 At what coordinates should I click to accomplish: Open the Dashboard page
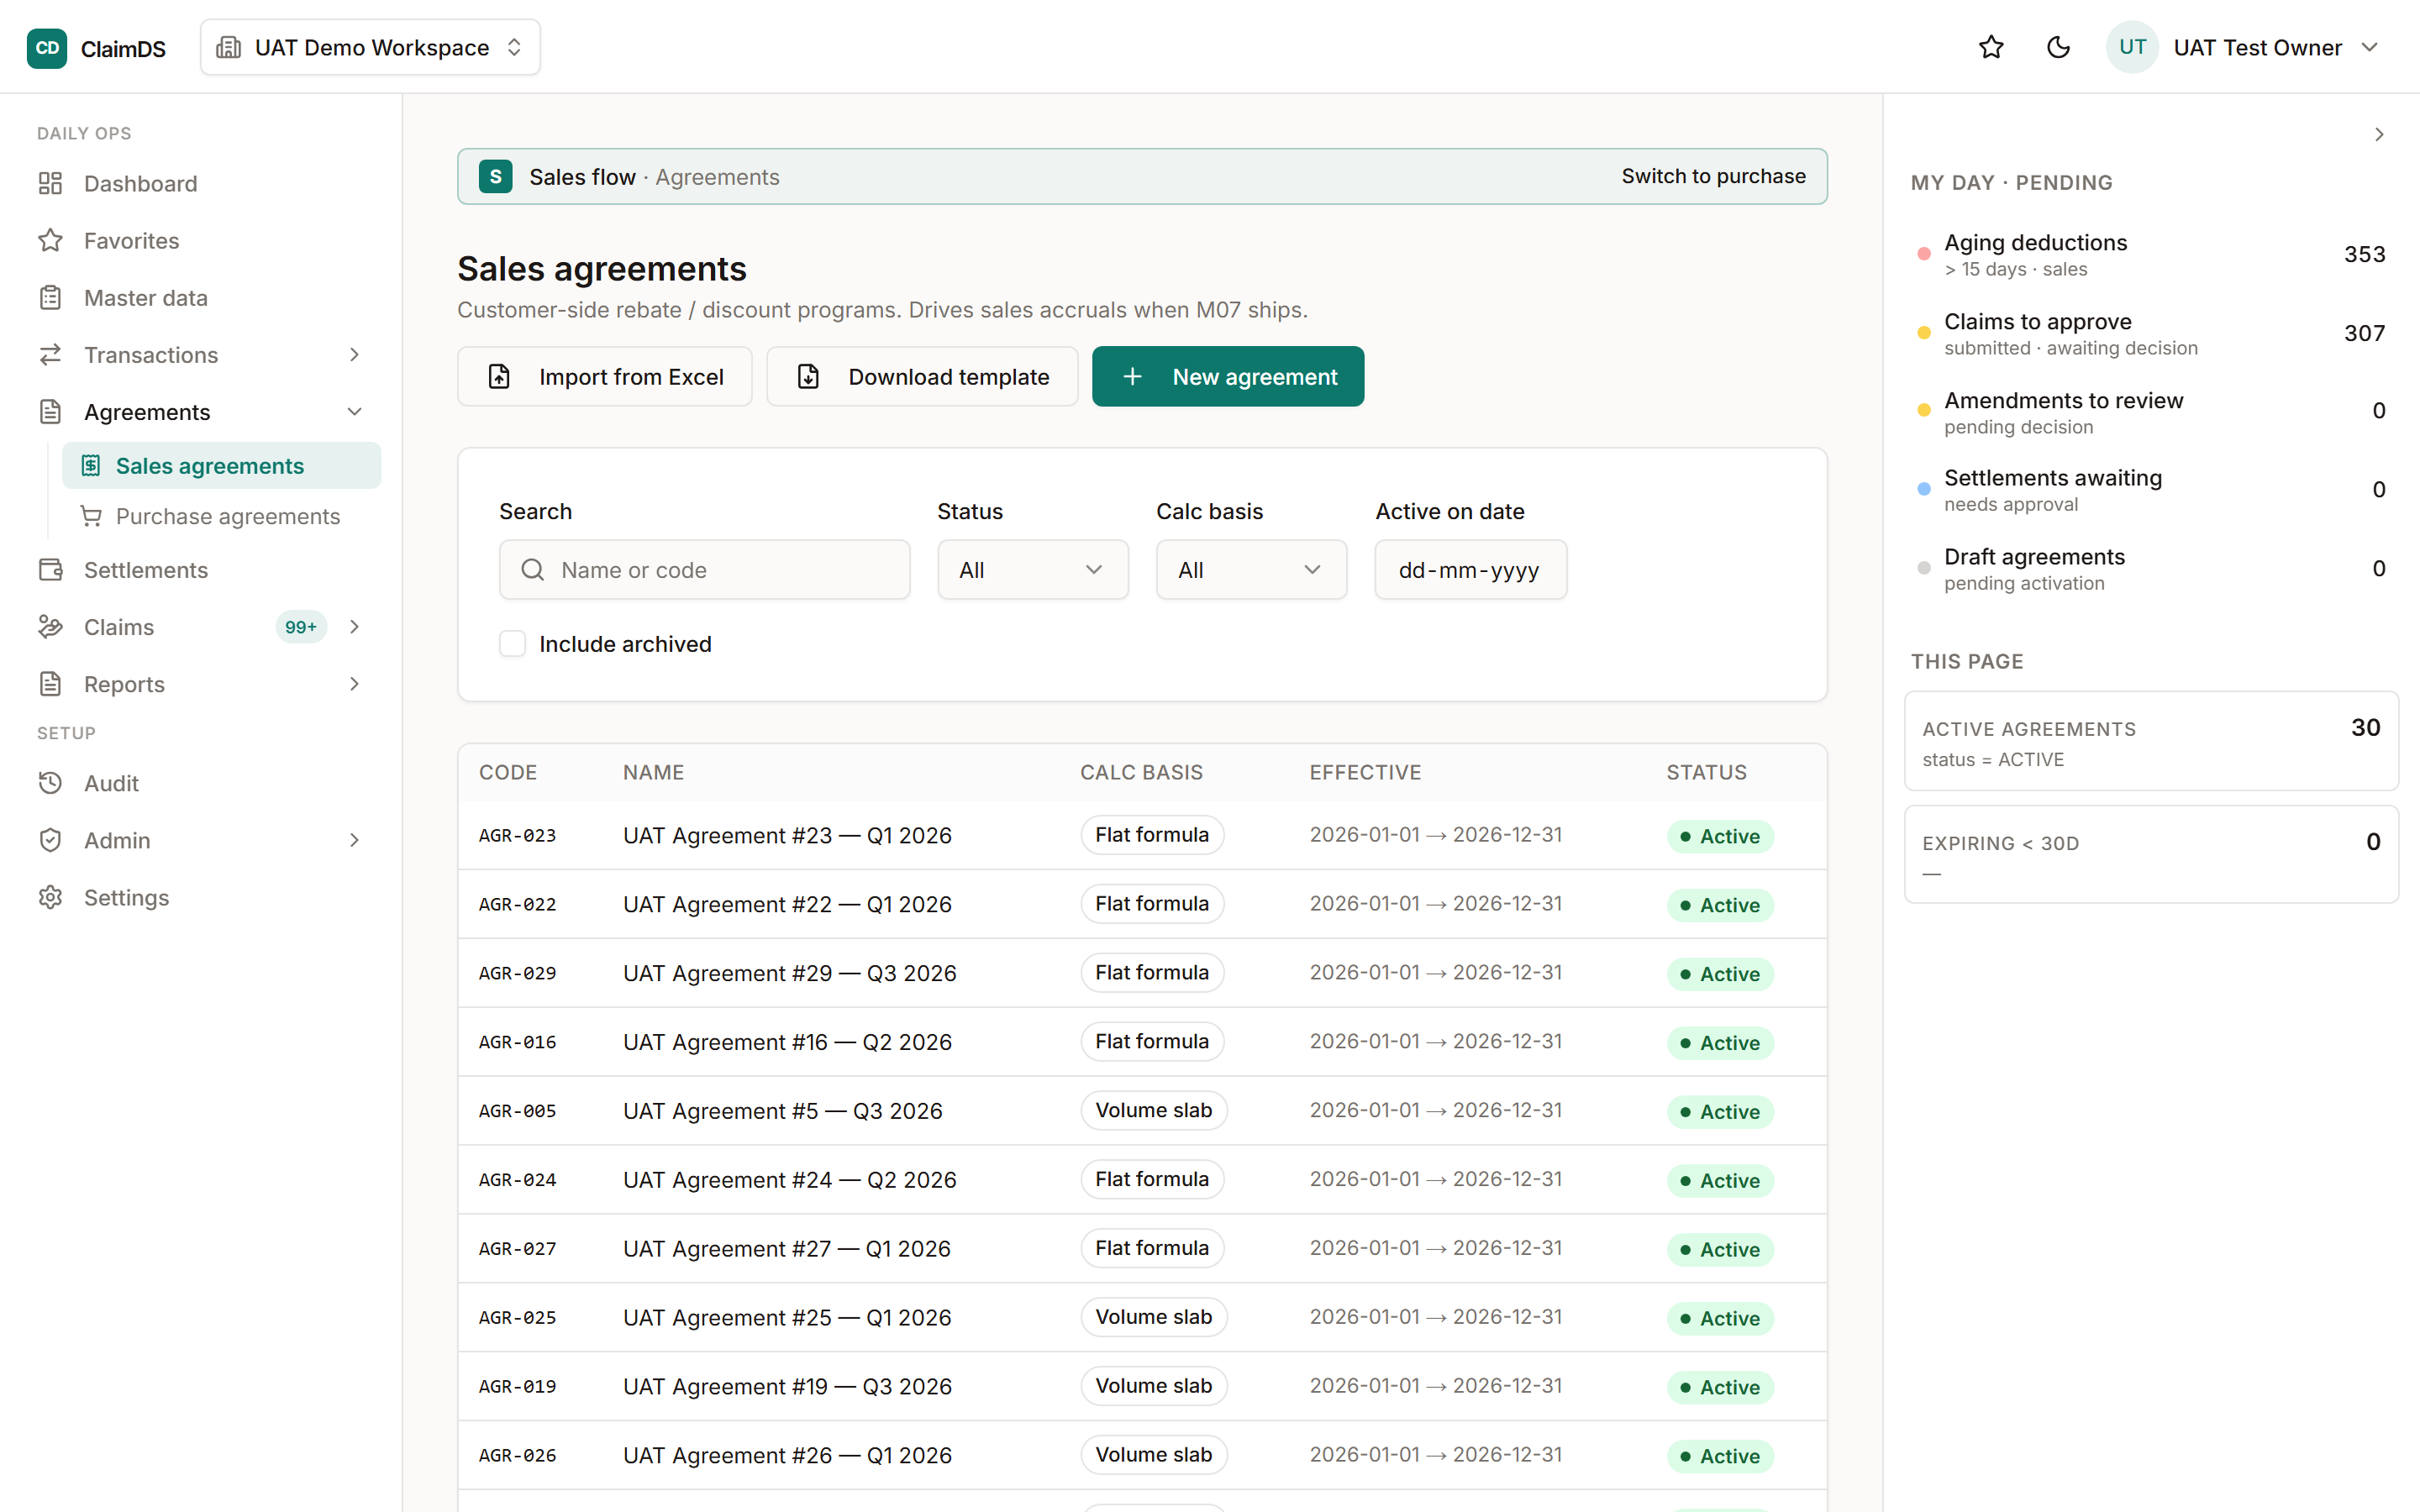point(200,183)
